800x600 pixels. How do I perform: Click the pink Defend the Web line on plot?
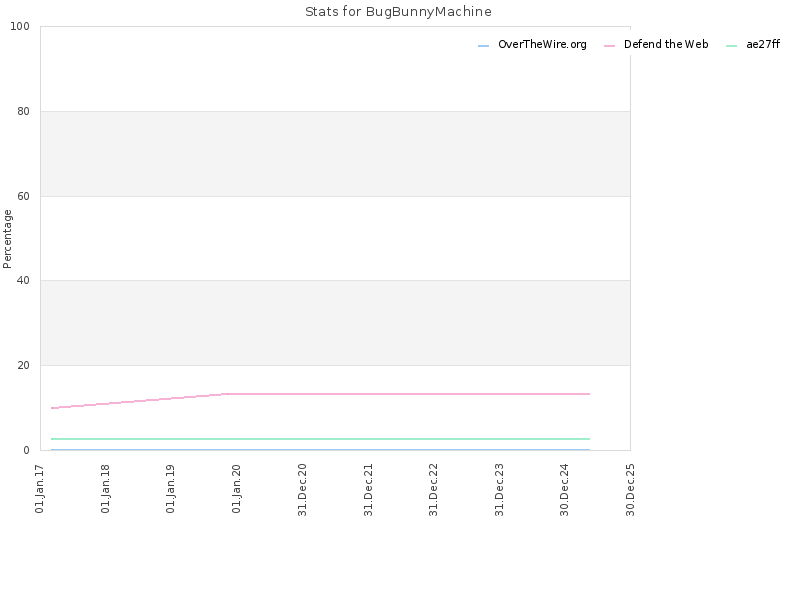(408, 394)
